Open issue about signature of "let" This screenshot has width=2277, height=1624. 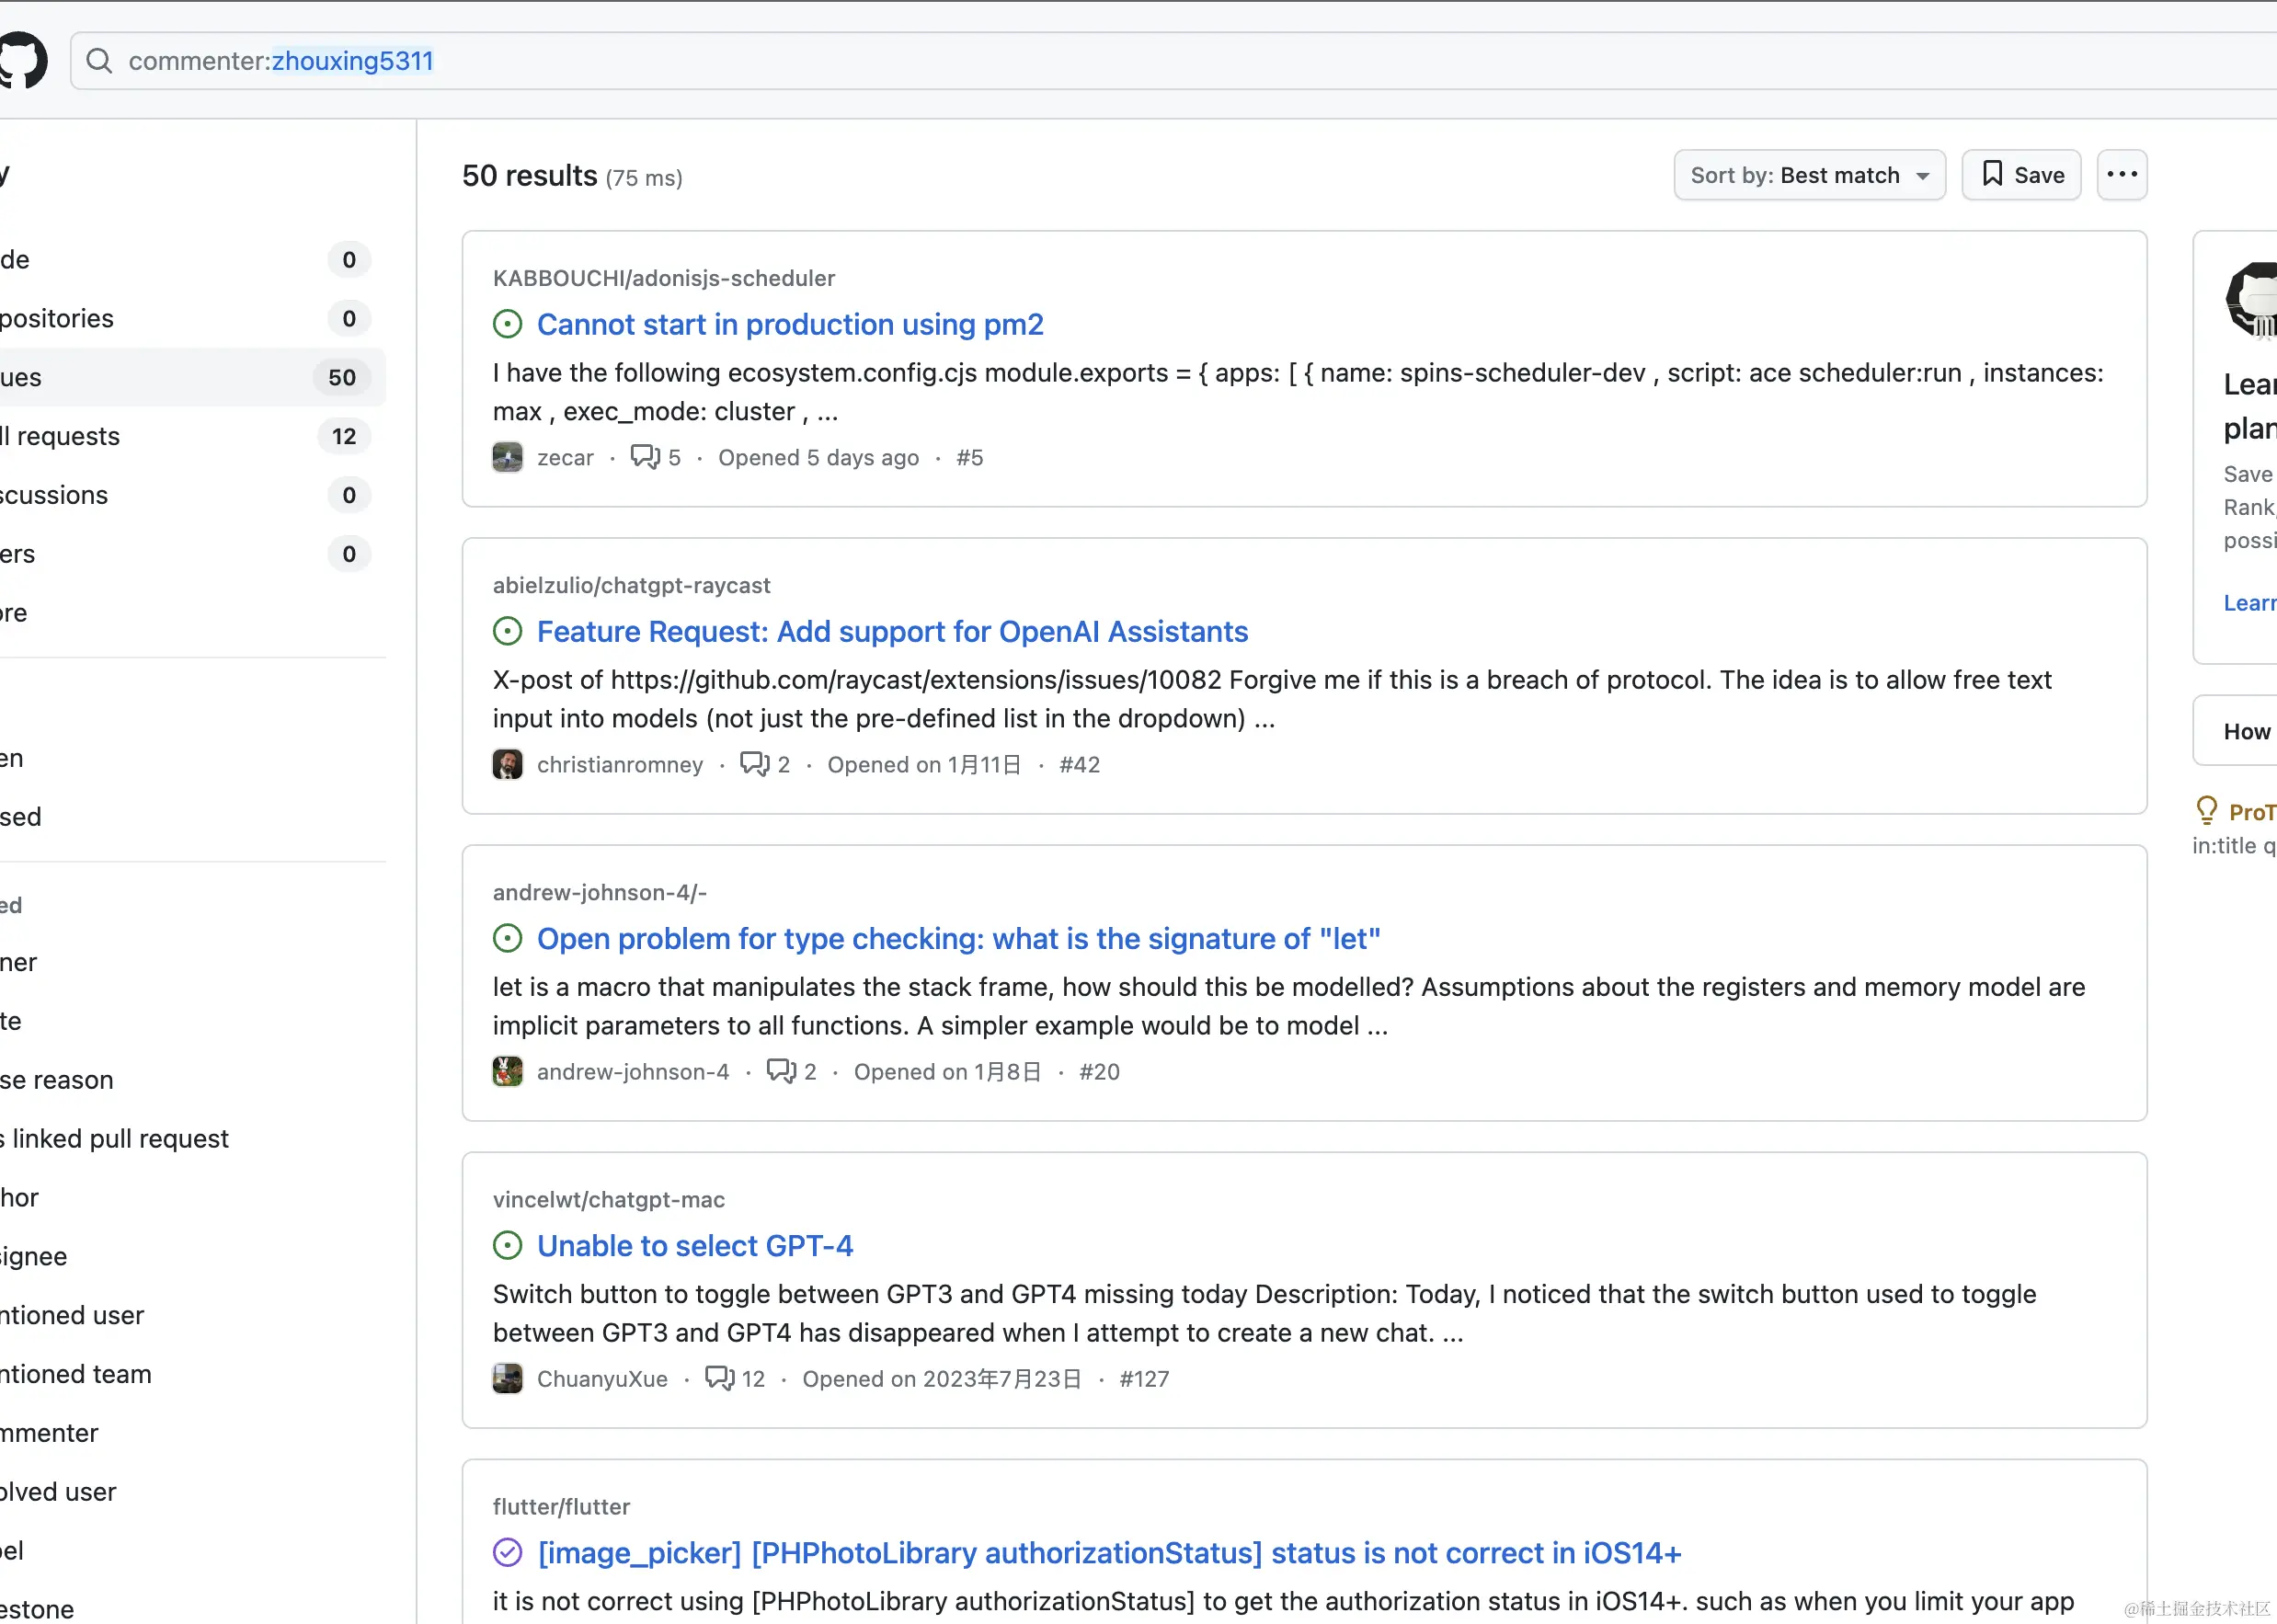pyautogui.click(x=958, y=938)
